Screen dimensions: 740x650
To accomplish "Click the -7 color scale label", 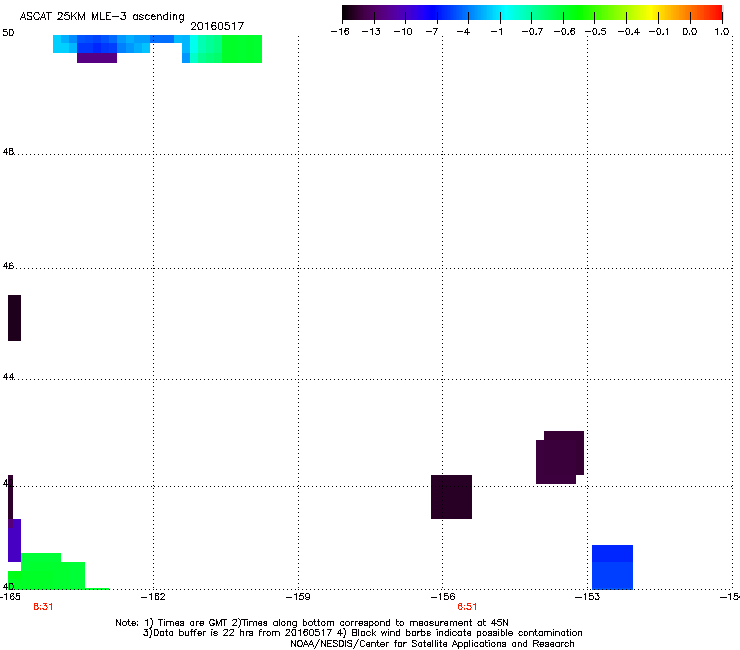I will pyautogui.click(x=432, y=32).
